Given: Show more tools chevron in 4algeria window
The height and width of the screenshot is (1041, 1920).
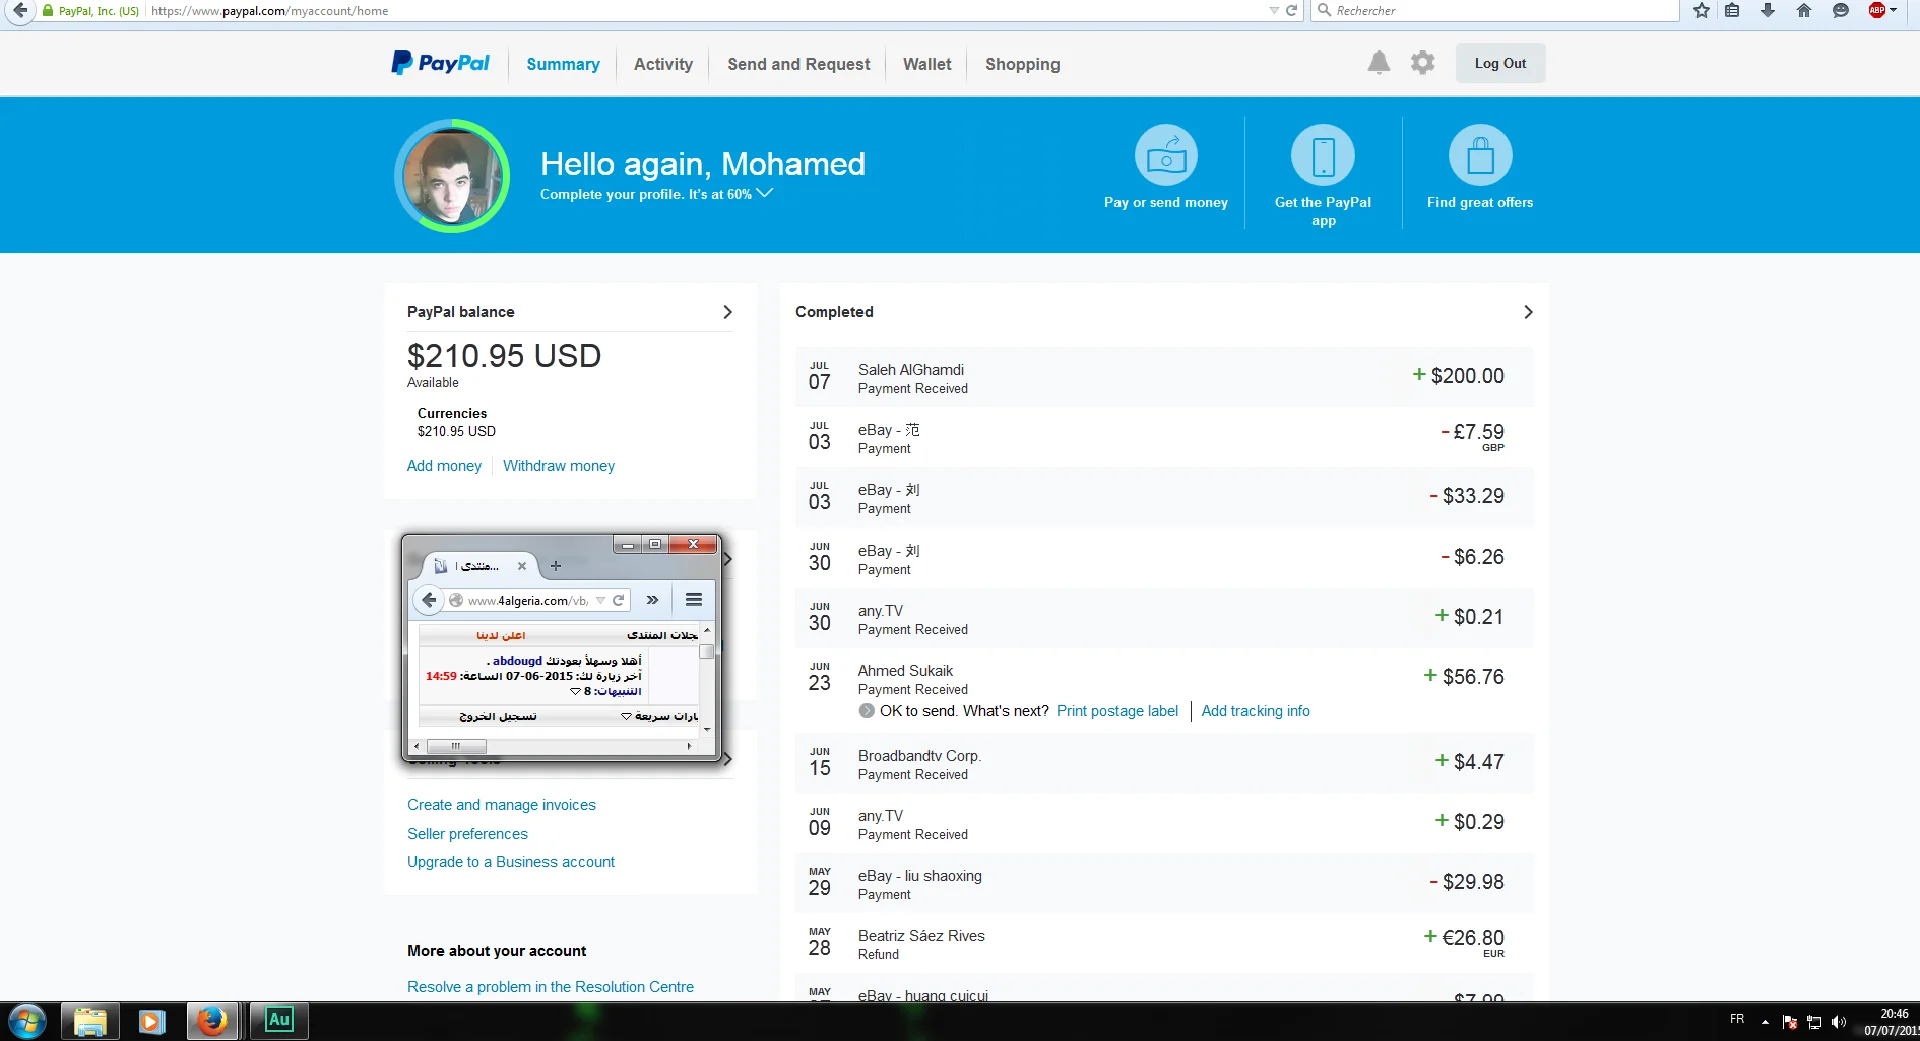Looking at the screenshot, I should pos(652,600).
